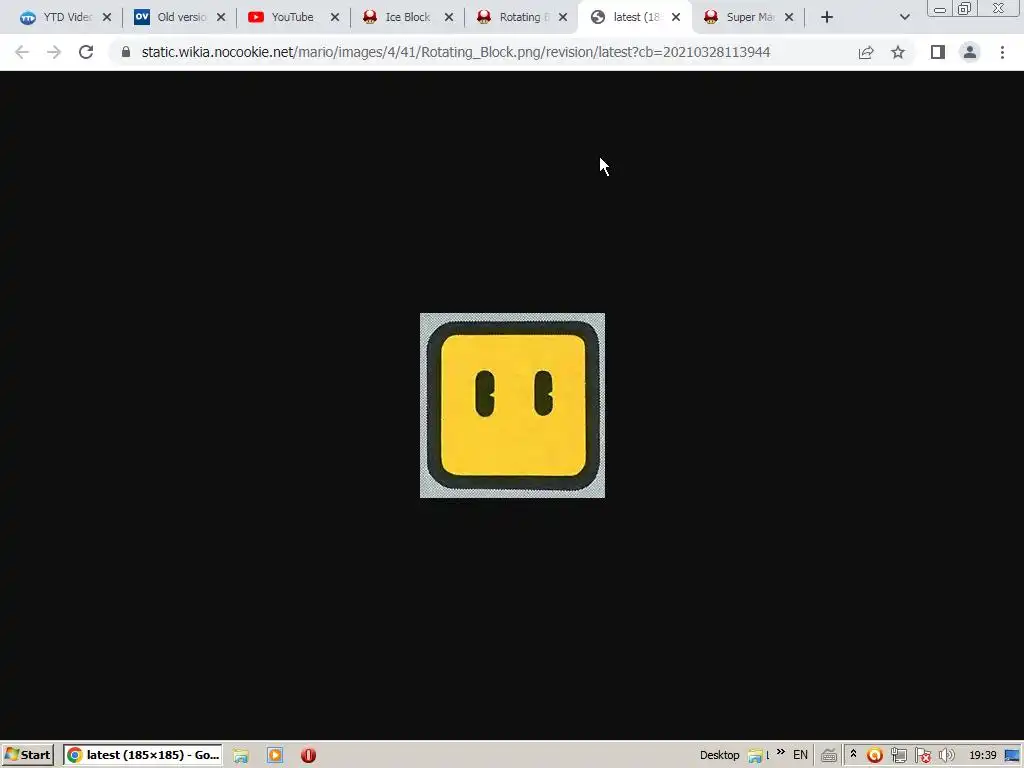Open the profile account menu
Viewport: 1024px width, 768px height.
(970, 52)
